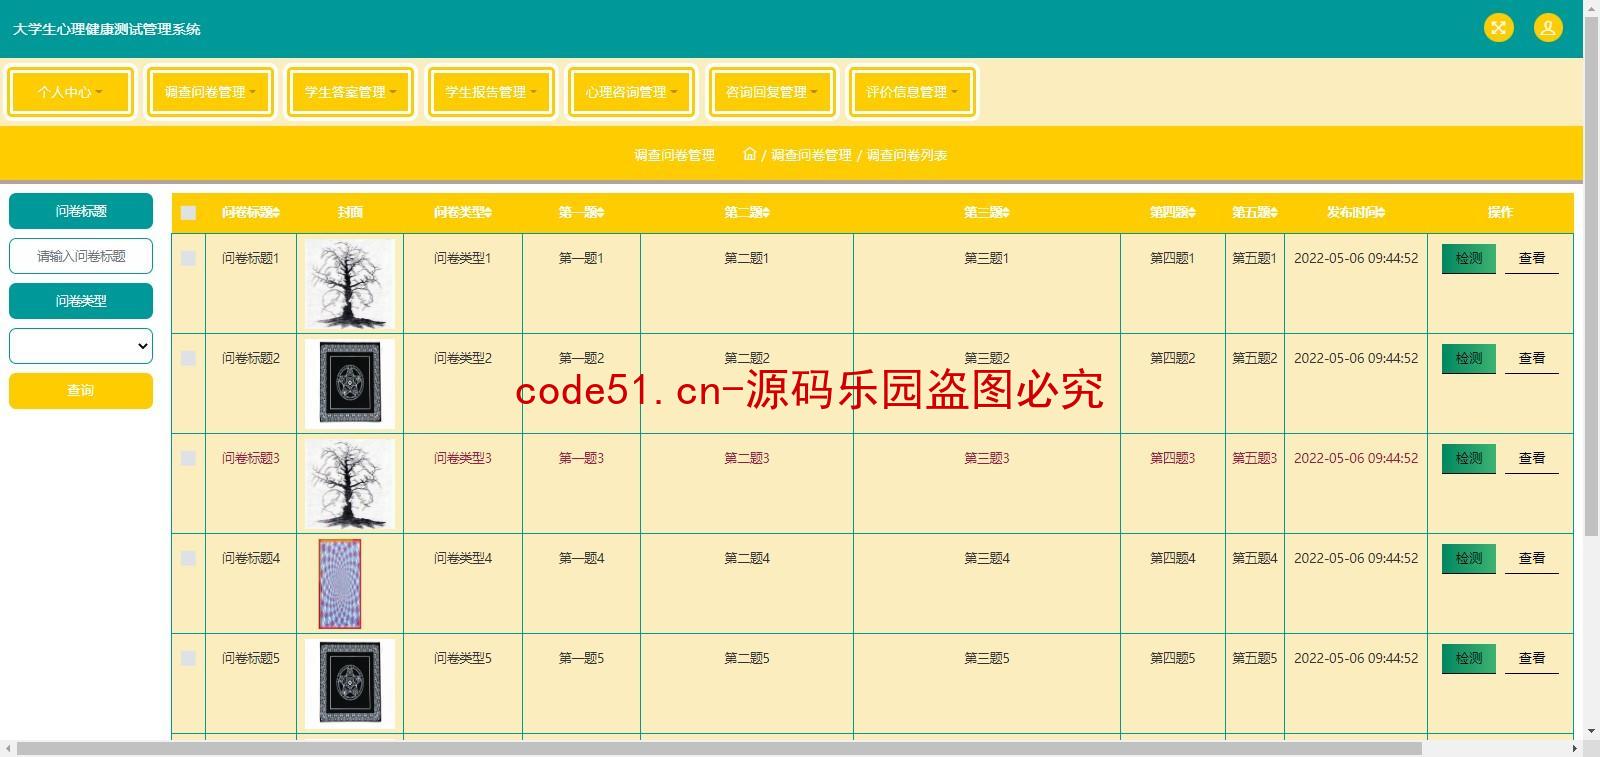Open tree cover thumbnail of 问卷标题1

point(350,284)
